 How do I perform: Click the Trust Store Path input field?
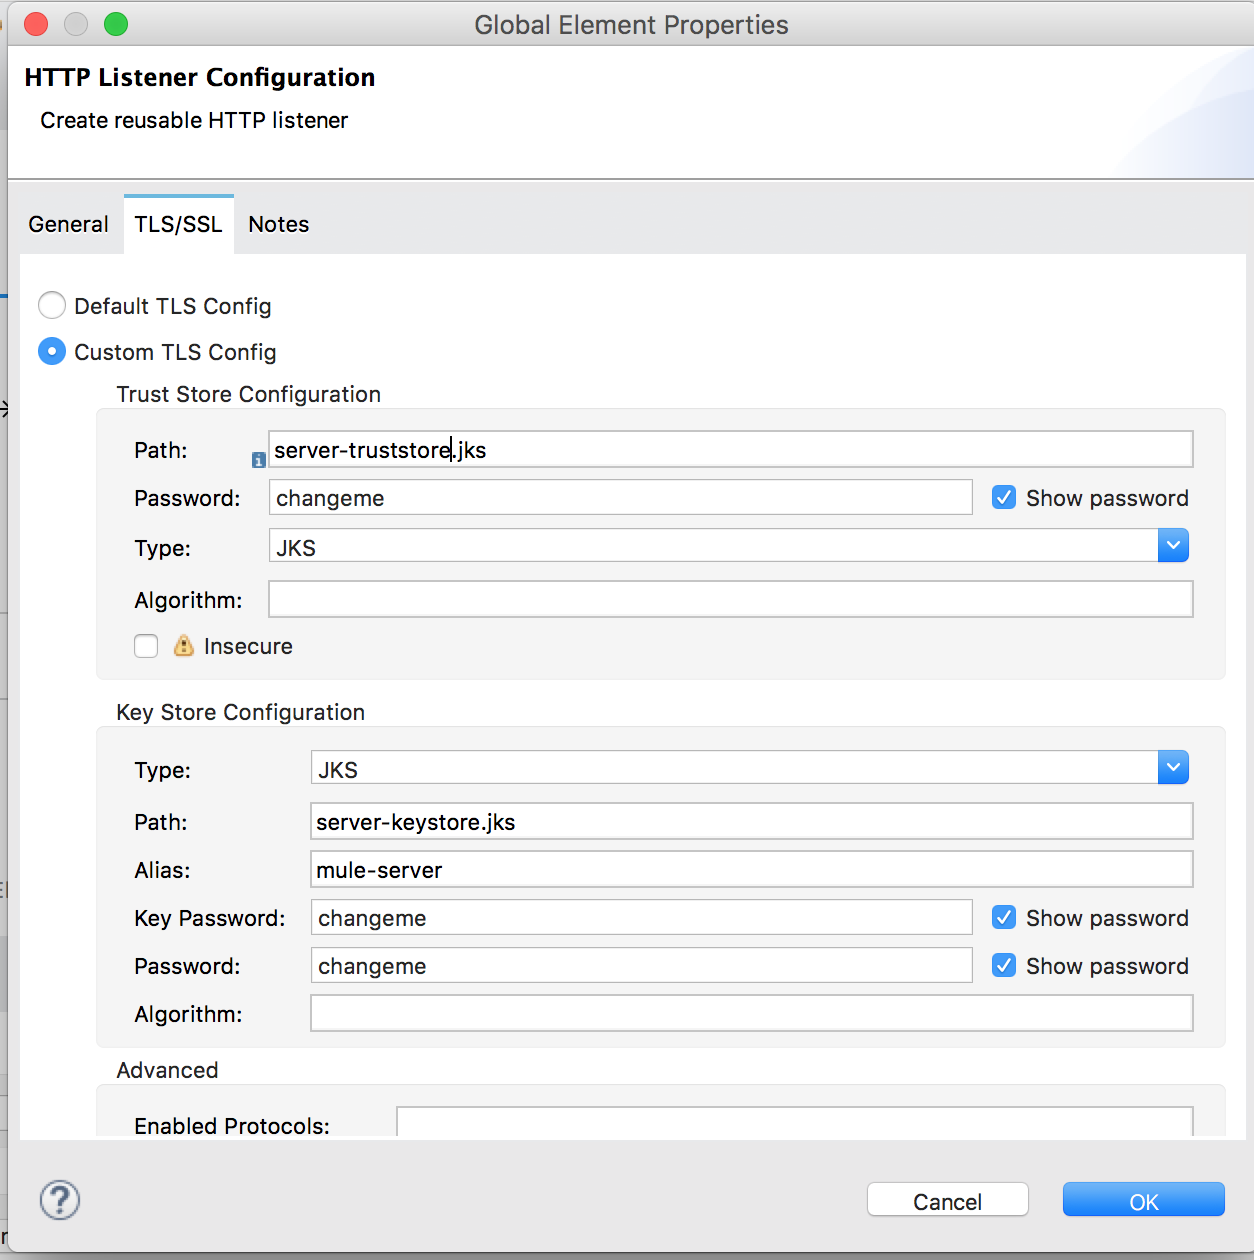(730, 450)
